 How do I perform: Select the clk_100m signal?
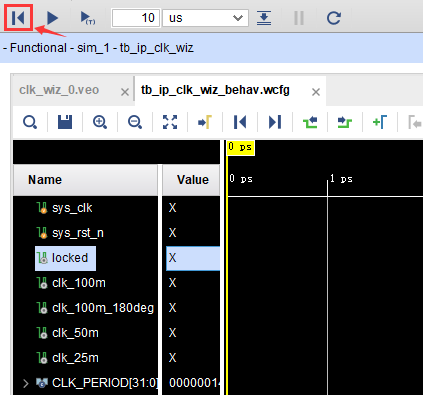pos(79,283)
